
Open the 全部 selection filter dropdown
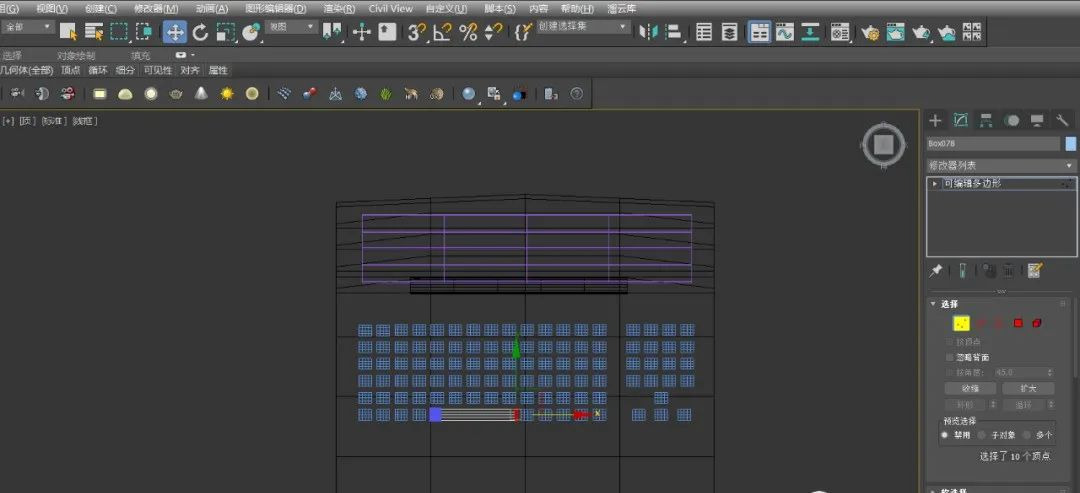[x=28, y=27]
